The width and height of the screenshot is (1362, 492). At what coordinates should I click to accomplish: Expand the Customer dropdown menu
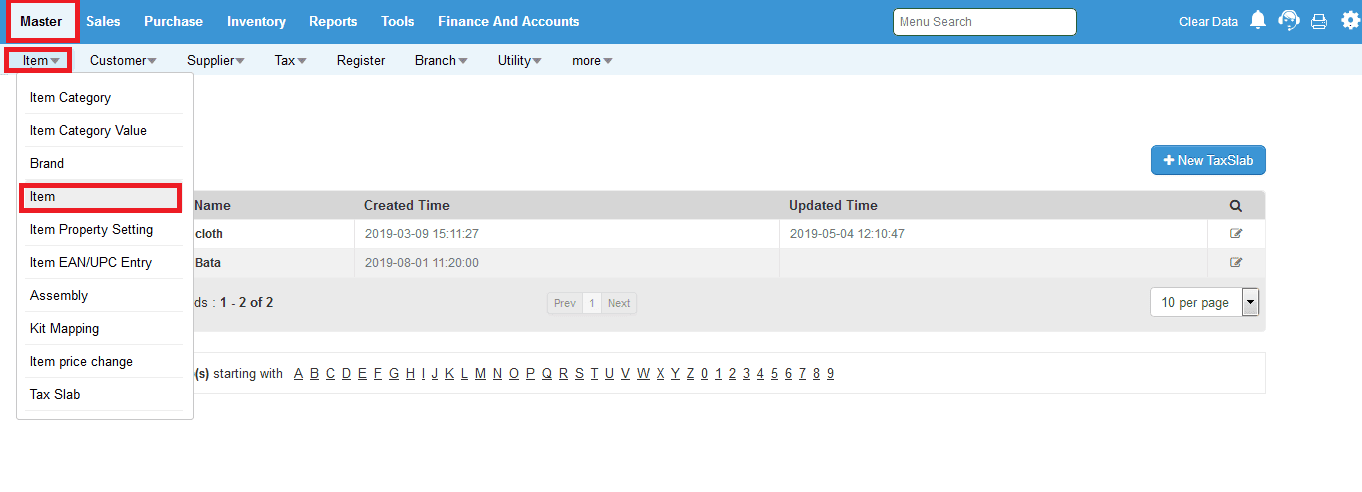(123, 61)
